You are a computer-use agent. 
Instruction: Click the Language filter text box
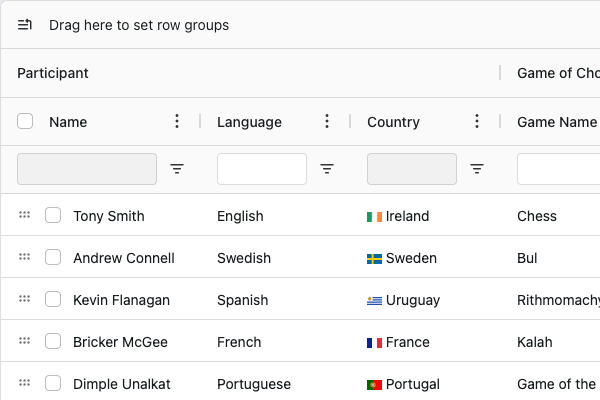click(262, 169)
